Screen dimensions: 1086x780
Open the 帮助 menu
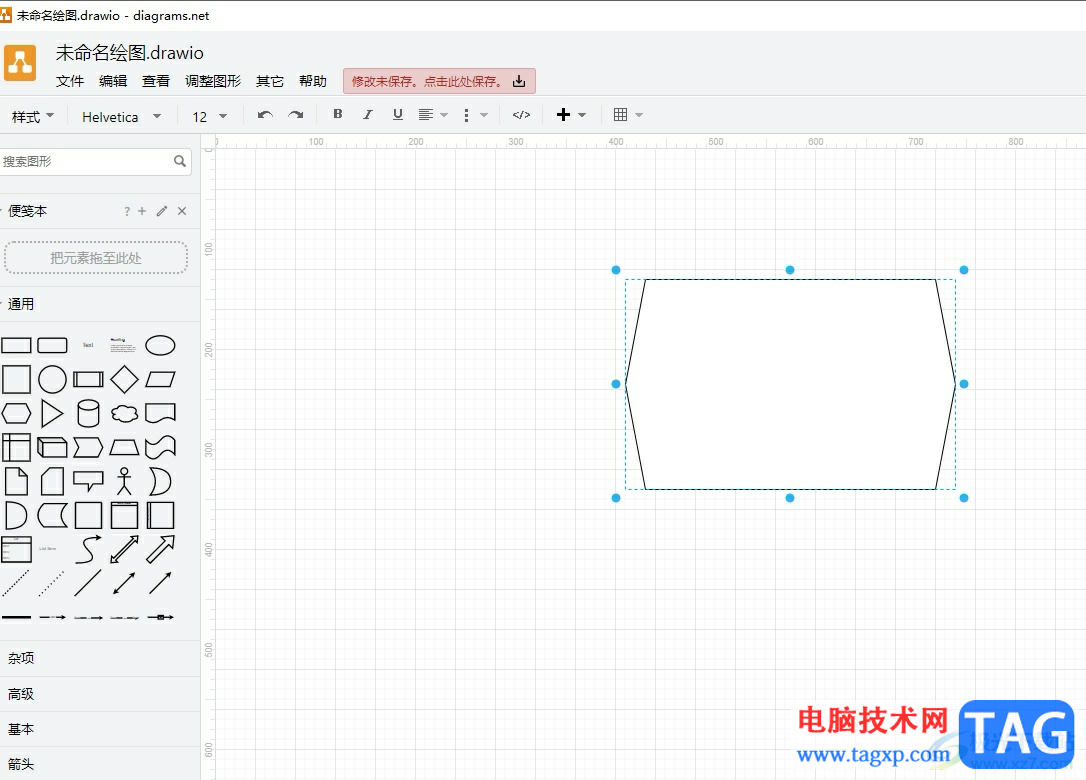coord(312,81)
